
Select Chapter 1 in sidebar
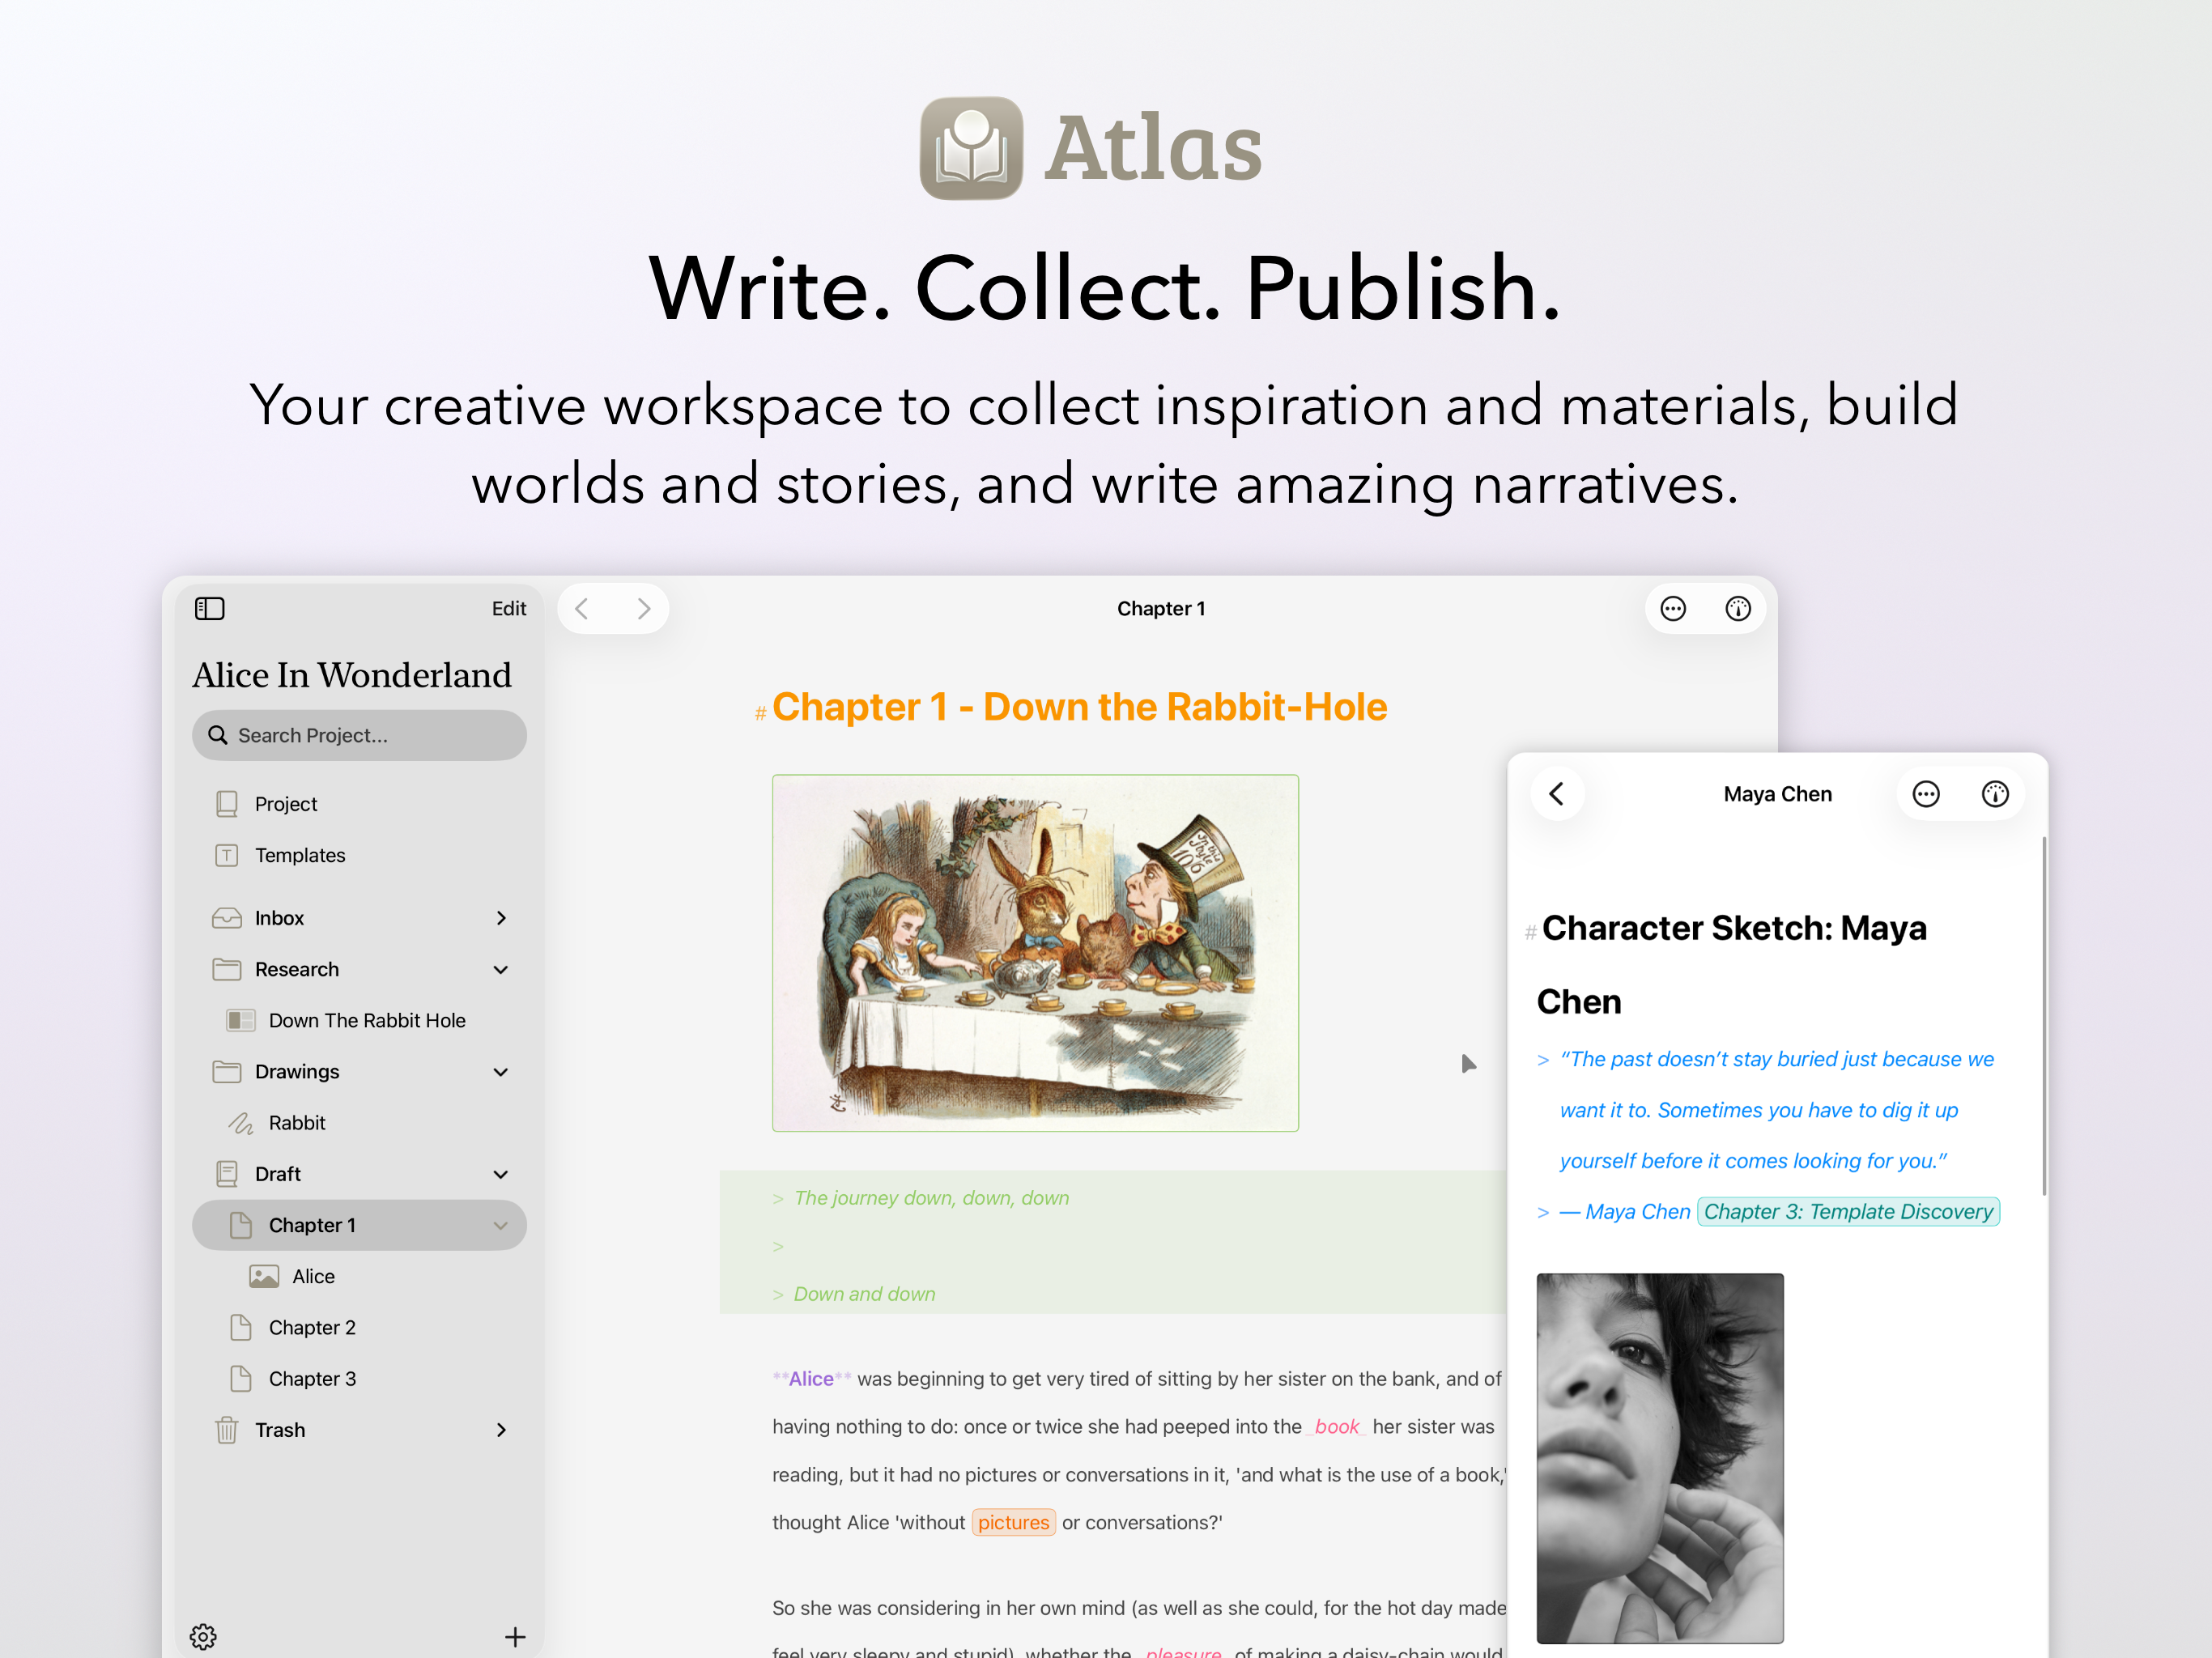359,1225
